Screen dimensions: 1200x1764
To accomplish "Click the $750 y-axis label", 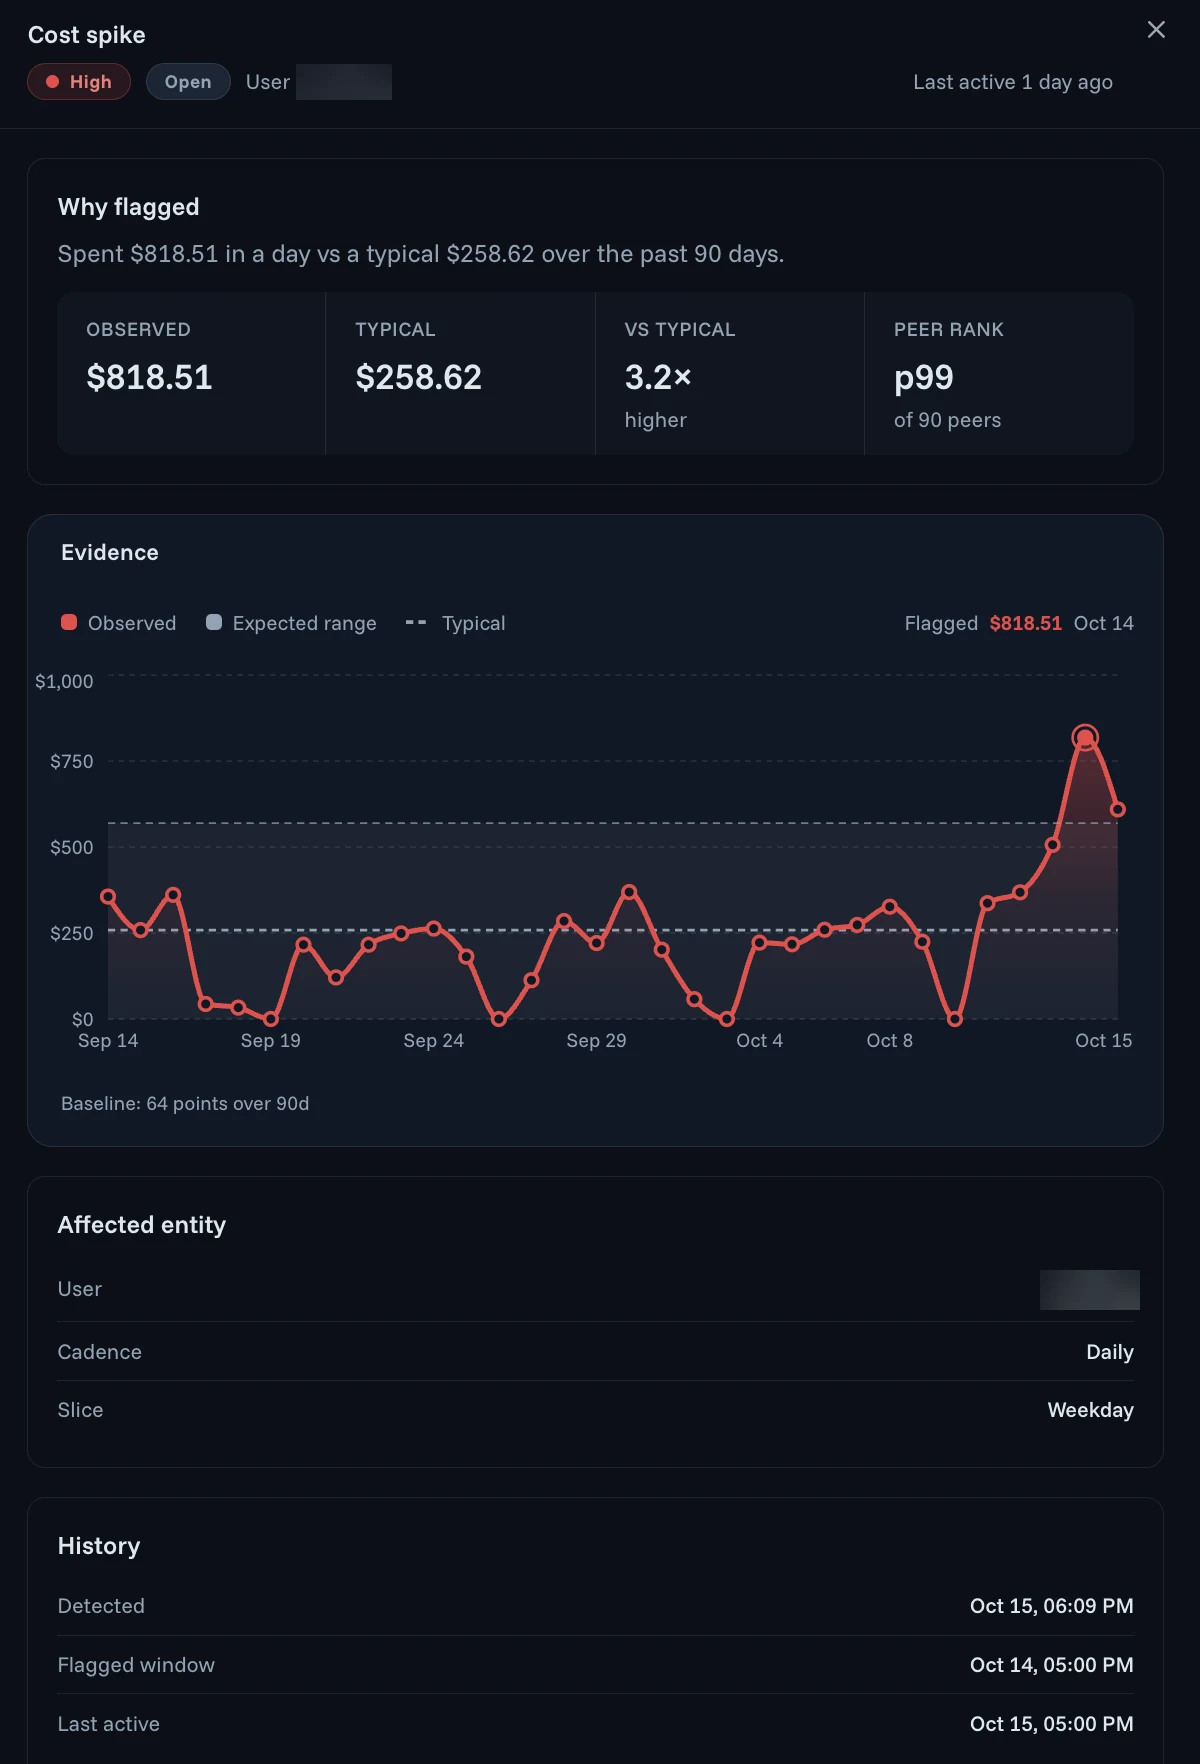I will 72,761.
